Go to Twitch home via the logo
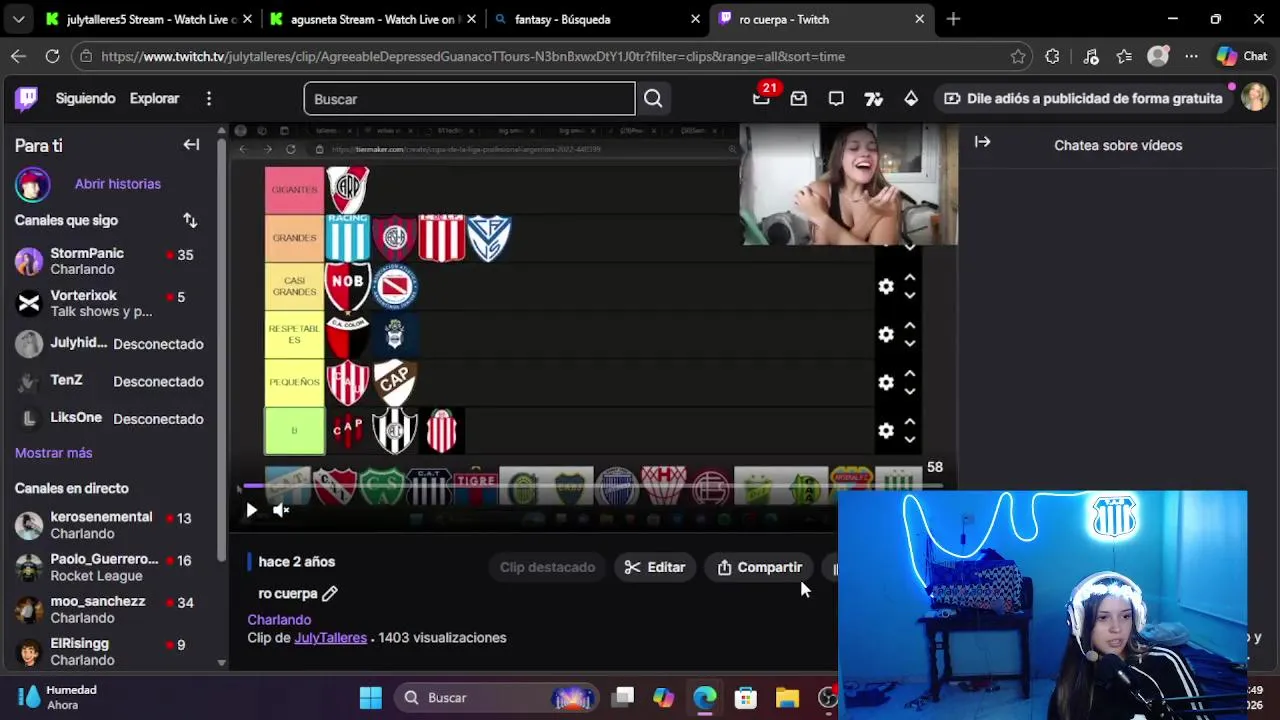 coord(26,98)
